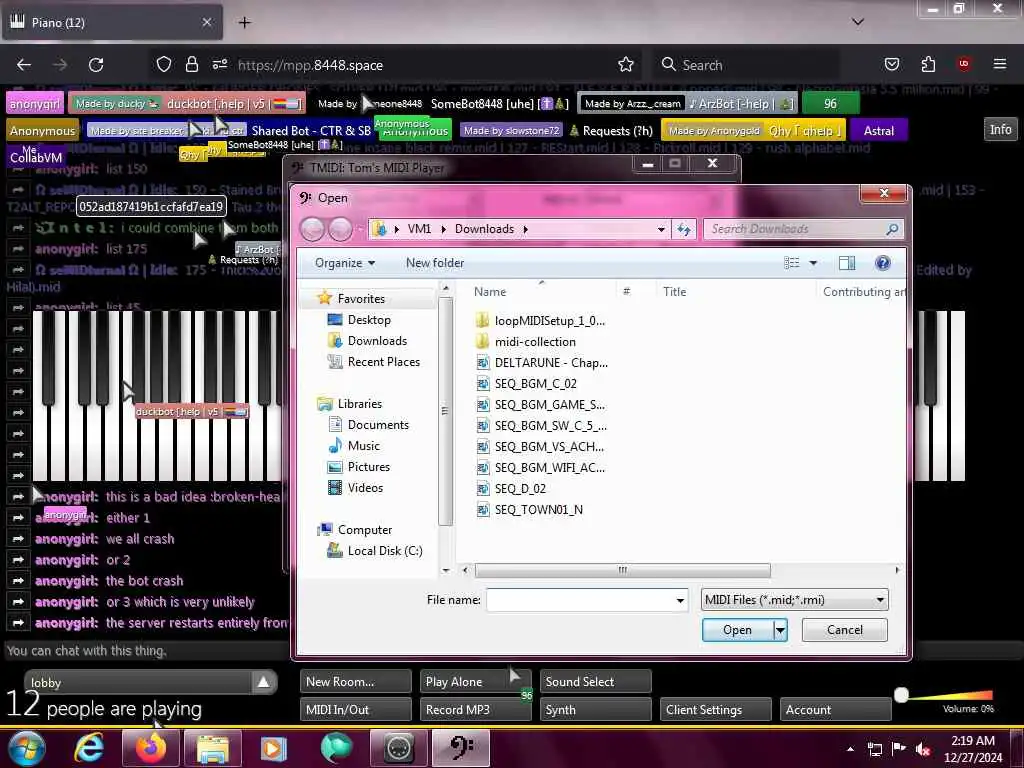Launch Internet Explorer from taskbar
1024x768 pixels.
(x=89, y=748)
